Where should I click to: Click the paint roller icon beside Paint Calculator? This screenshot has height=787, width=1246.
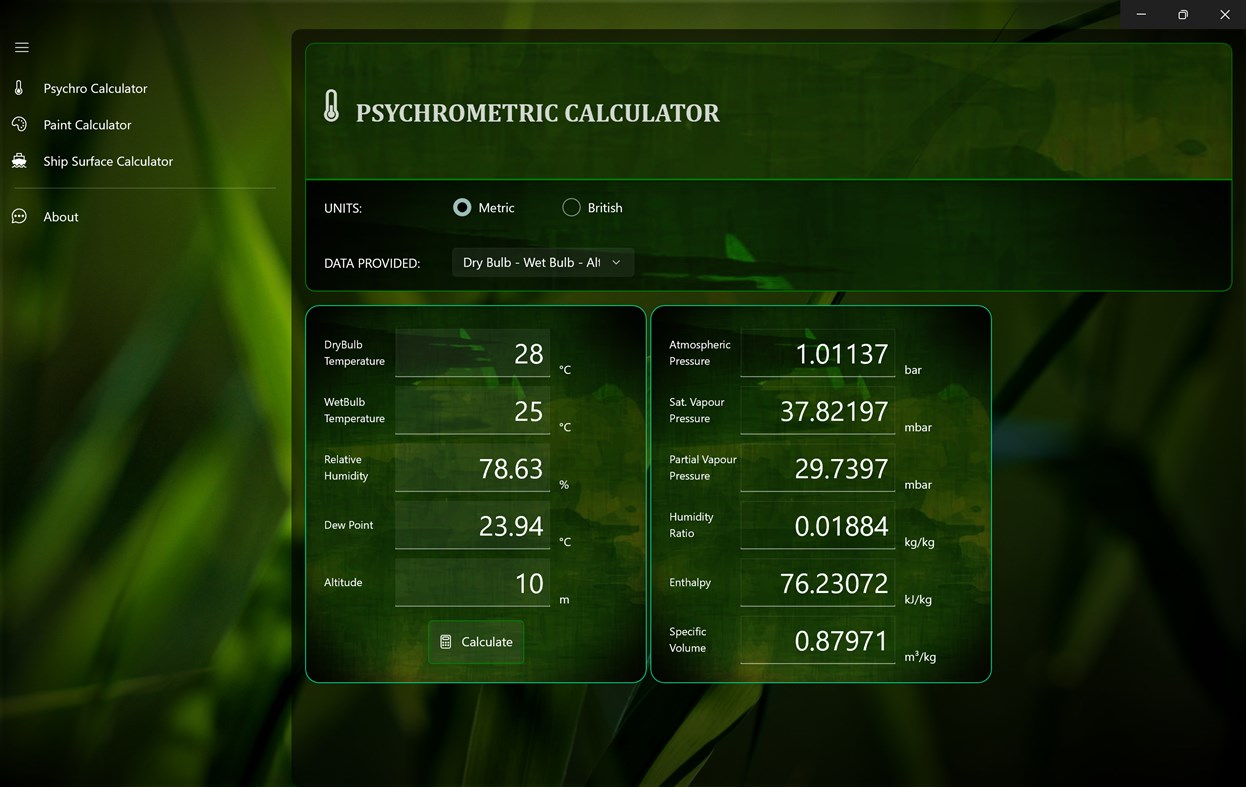20,124
